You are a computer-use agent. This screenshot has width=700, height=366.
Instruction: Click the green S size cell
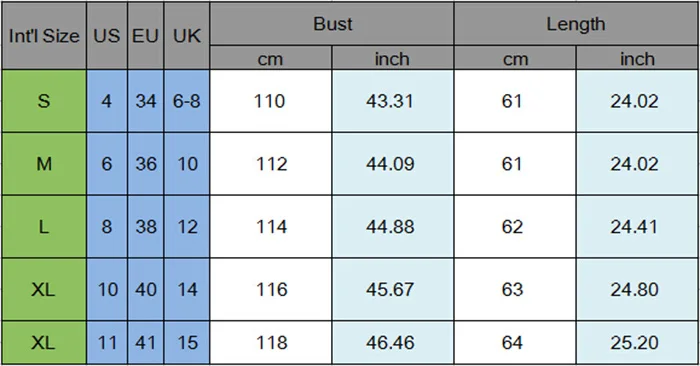[44, 101]
